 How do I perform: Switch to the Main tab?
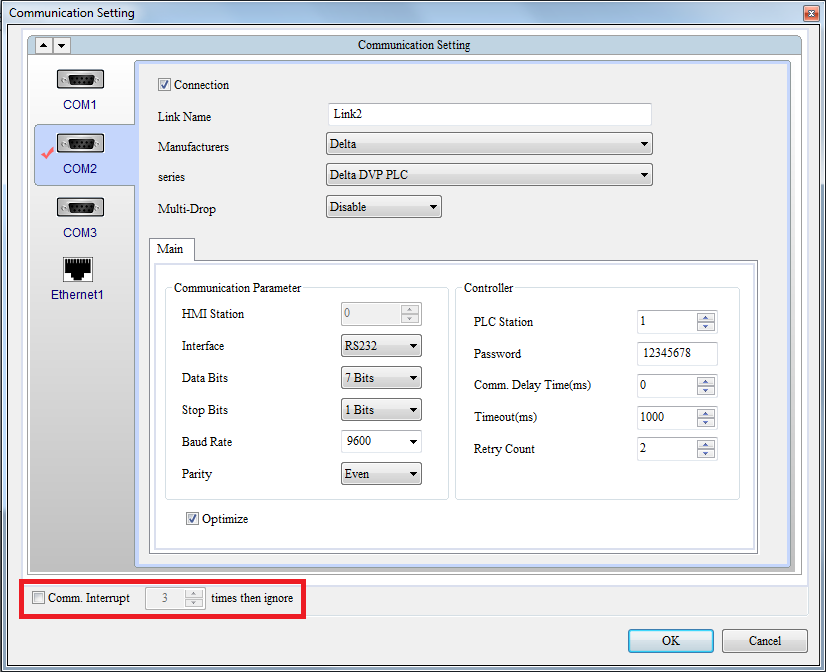(x=171, y=249)
